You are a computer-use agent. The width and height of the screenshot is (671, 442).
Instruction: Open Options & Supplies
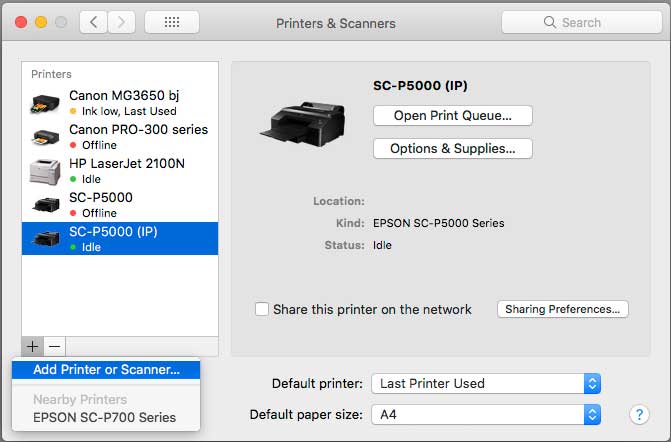(x=453, y=148)
